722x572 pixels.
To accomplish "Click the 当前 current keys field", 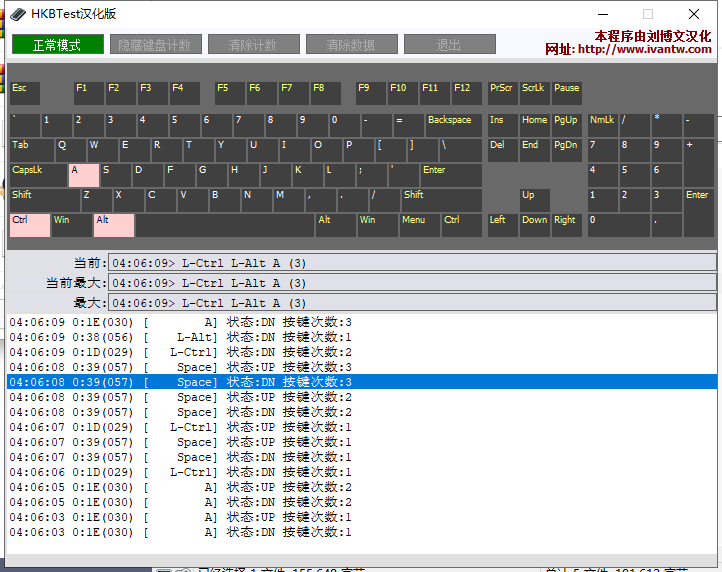I will point(412,263).
